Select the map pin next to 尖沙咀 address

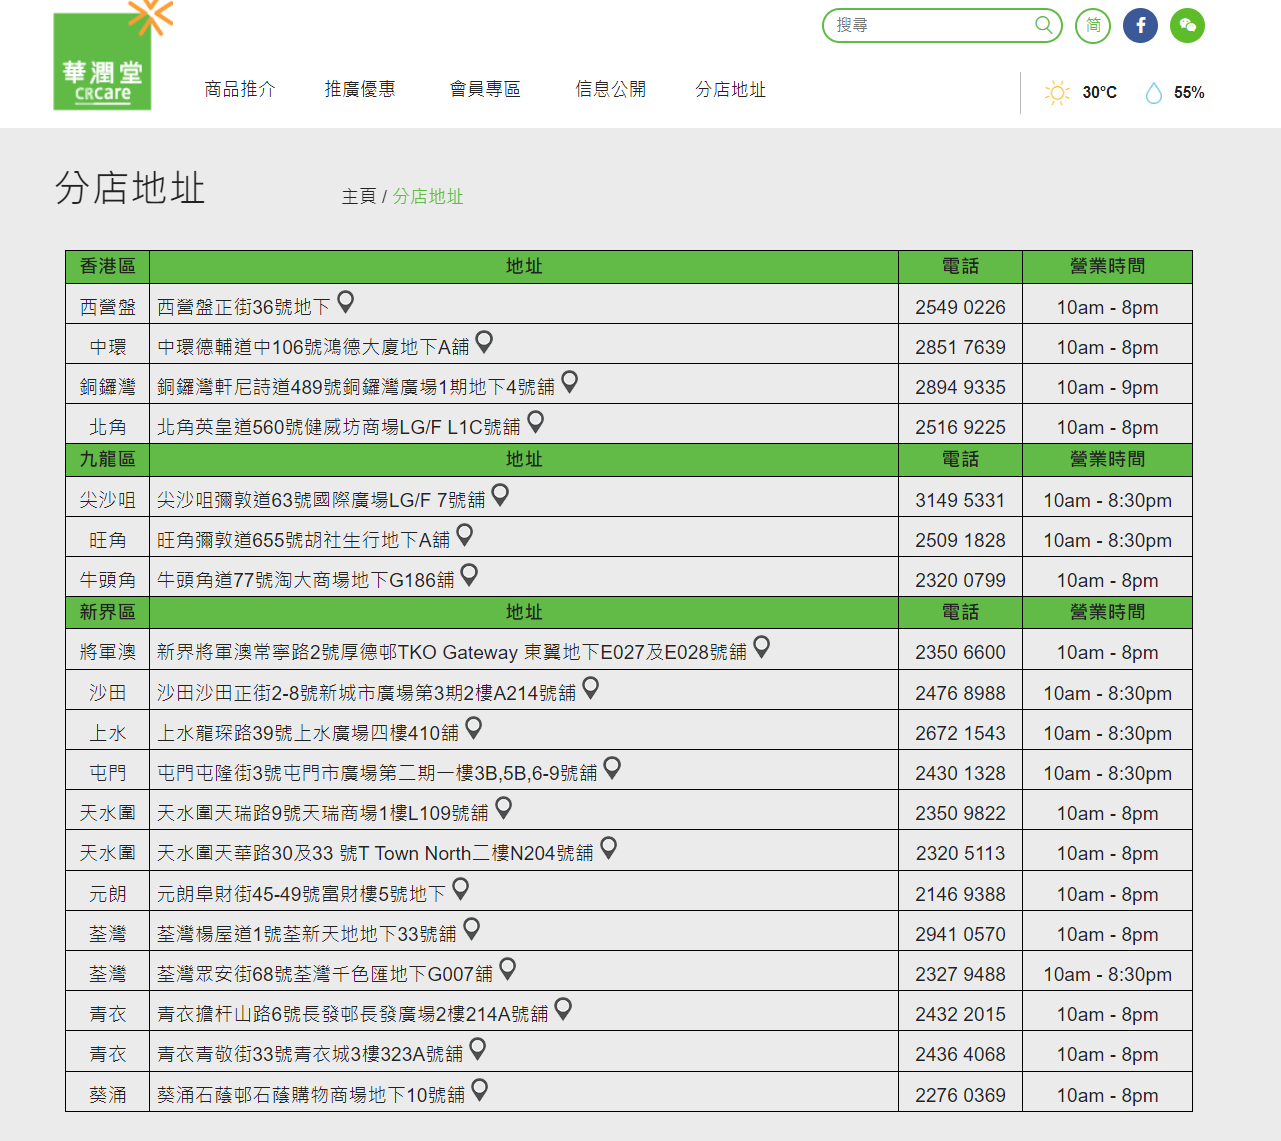[x=501, y=493]
